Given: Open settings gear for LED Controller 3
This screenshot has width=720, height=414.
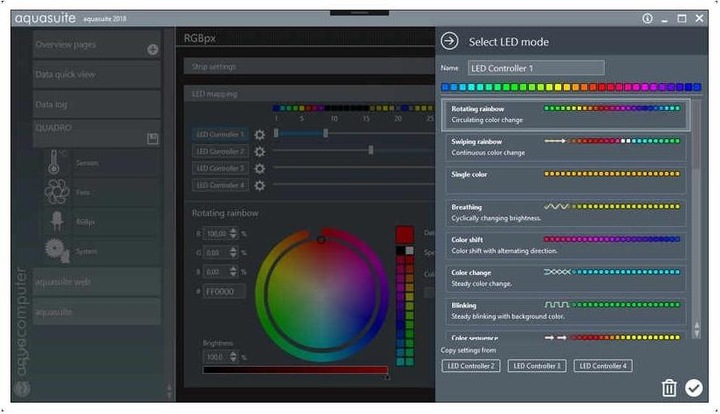Looking at the screenshot, I should tap(260, 168).
